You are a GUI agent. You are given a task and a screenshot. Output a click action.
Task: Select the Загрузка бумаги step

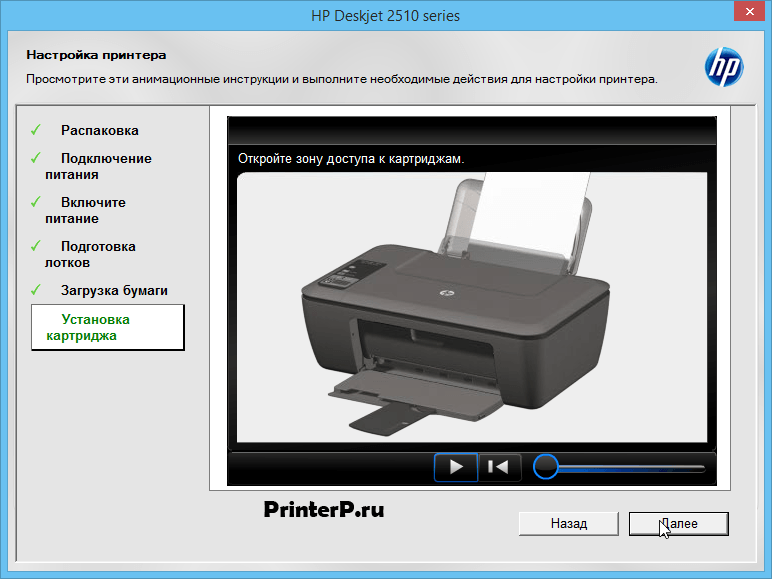click(x=114, y=290)
